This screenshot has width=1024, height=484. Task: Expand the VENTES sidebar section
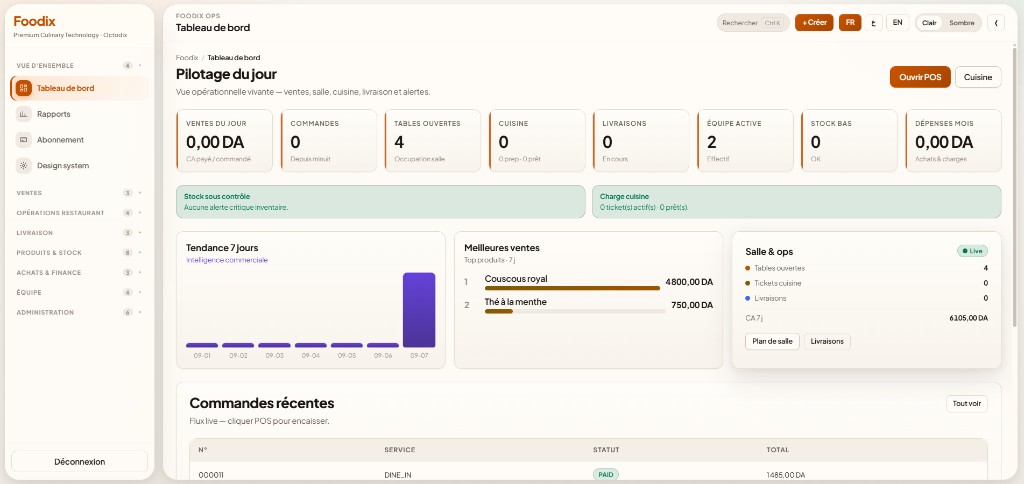(x=80, y=193)
